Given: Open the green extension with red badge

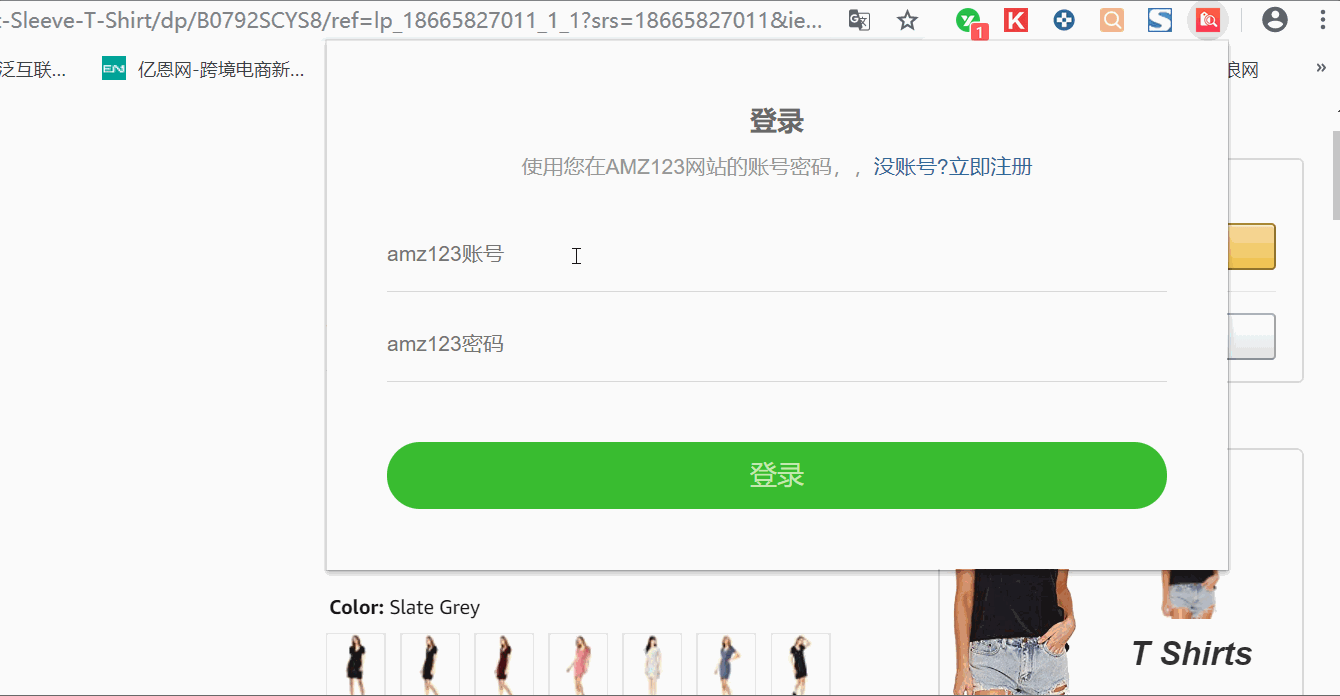Looking at the screenshot, I should click(969, 21).
